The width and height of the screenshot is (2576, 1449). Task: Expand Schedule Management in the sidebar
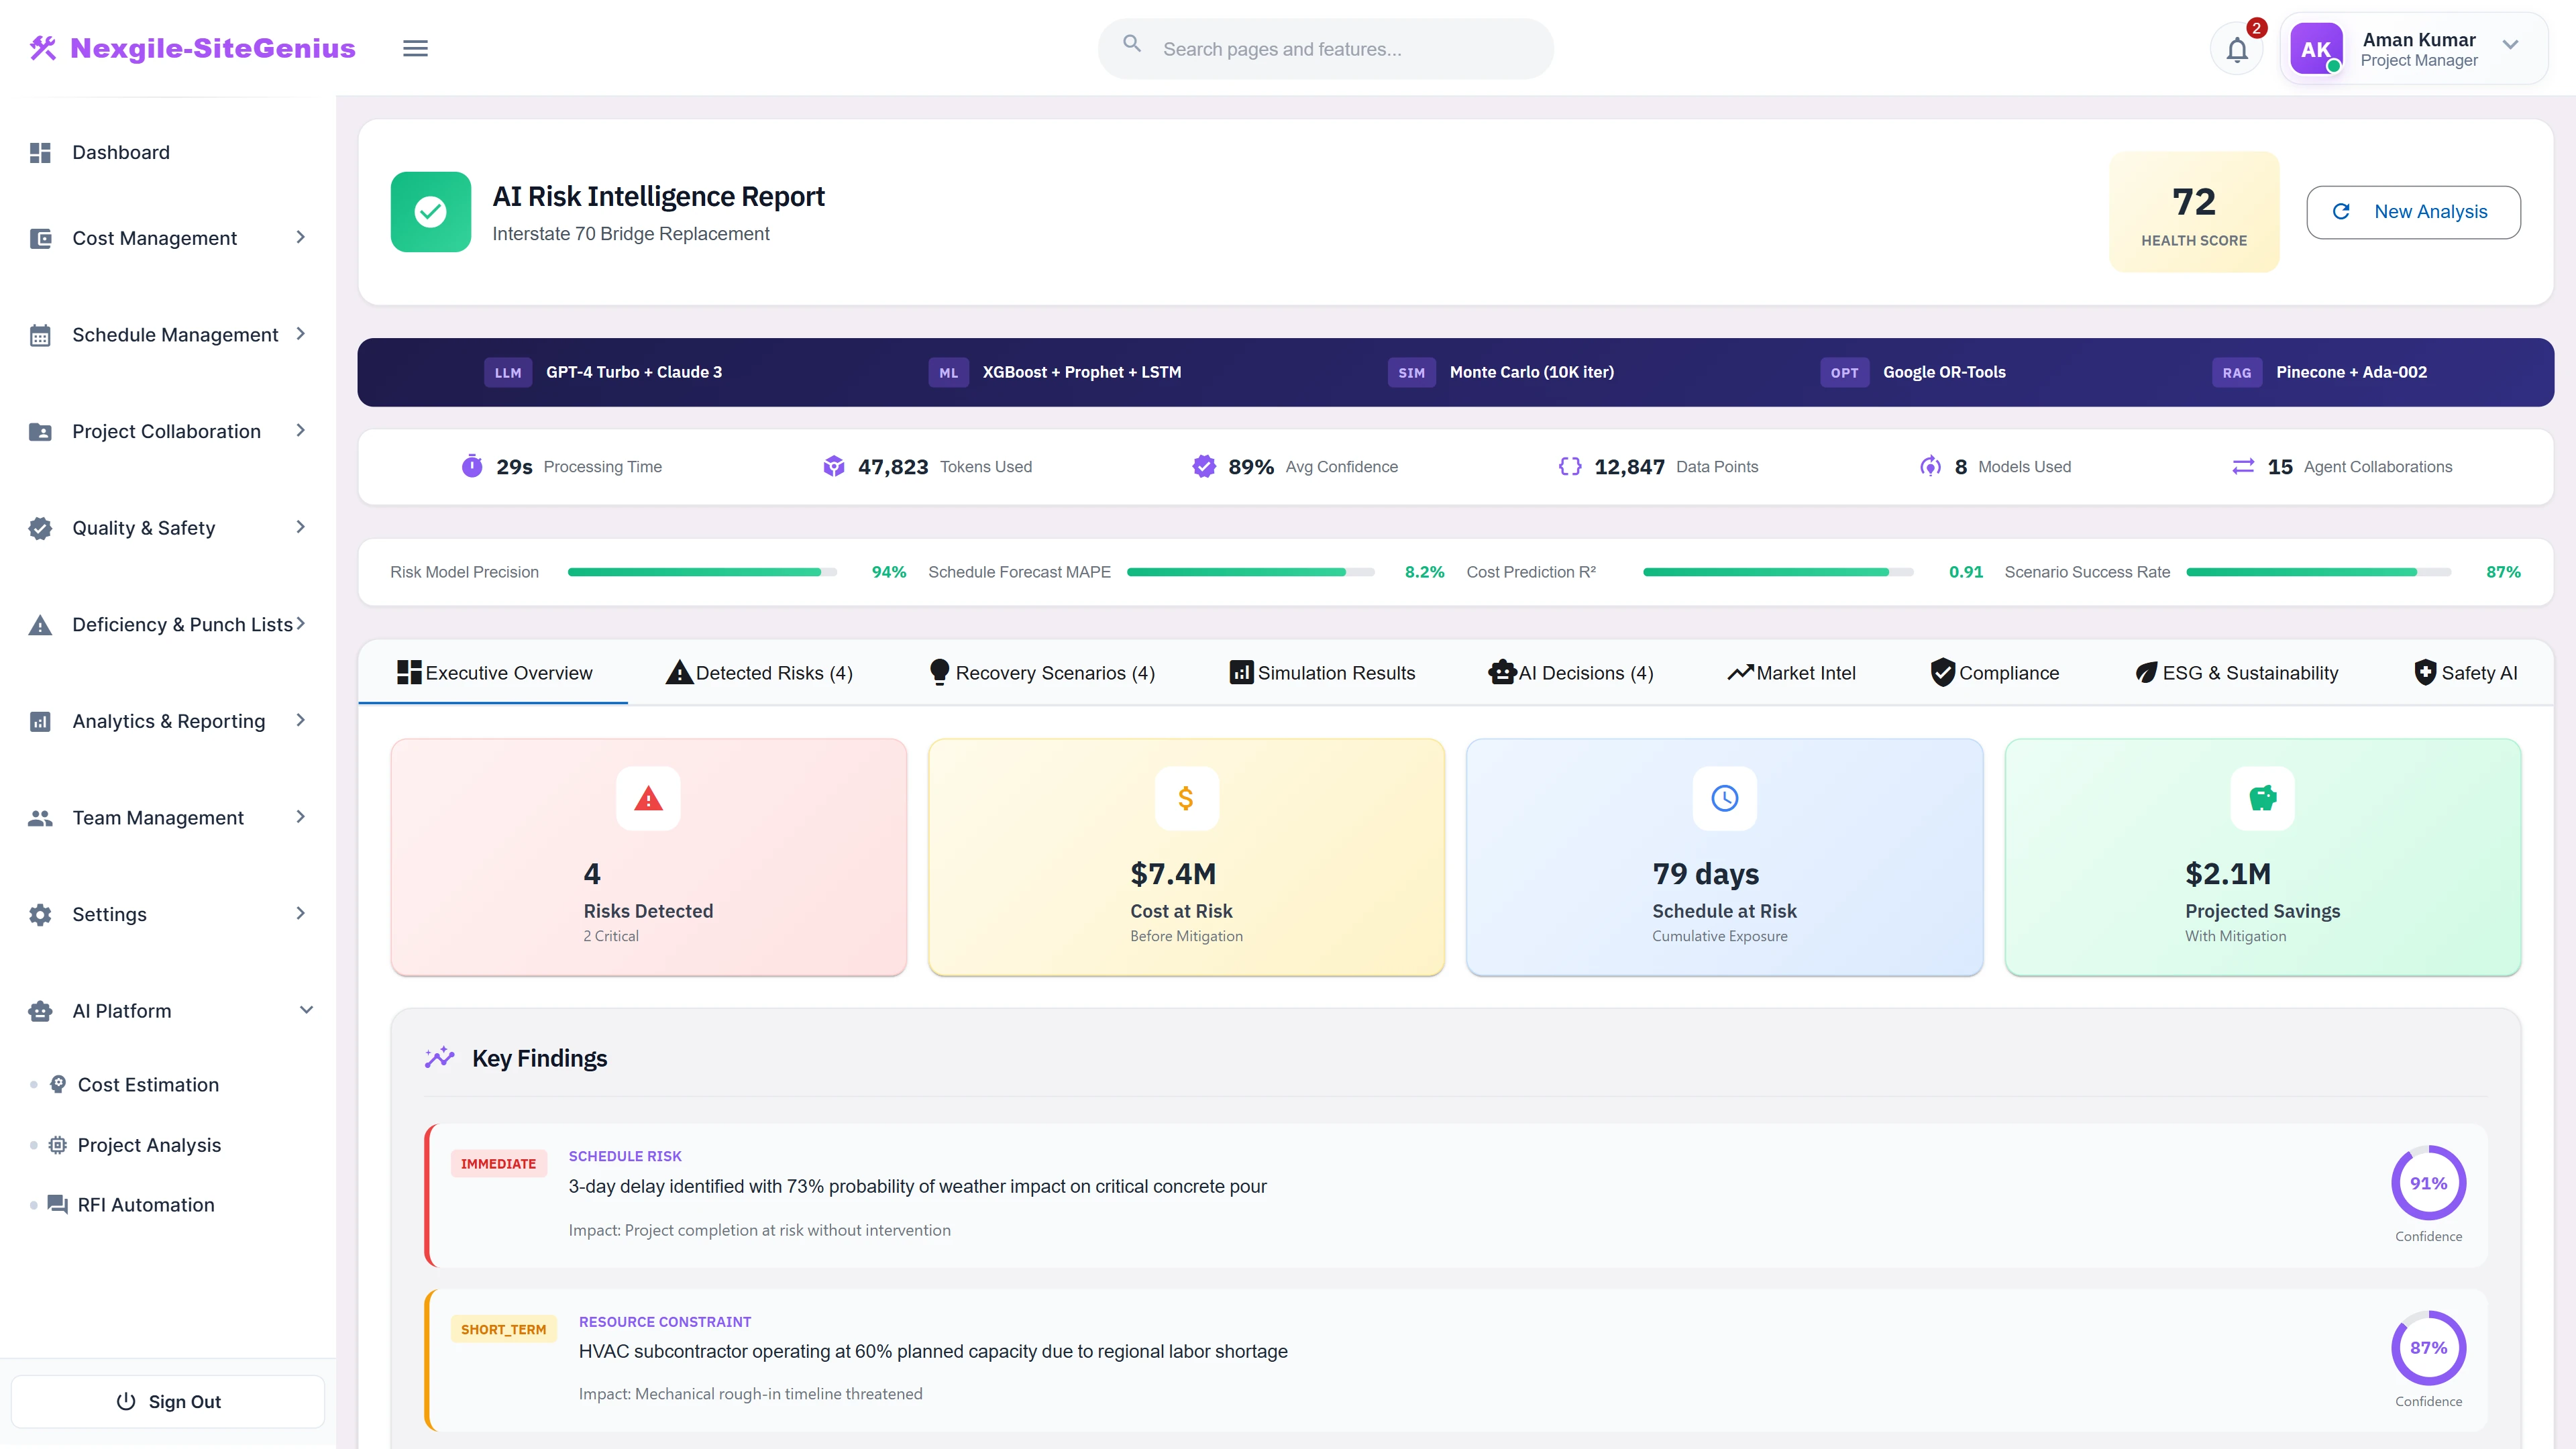pyautogui.click(x=300, y=335)
